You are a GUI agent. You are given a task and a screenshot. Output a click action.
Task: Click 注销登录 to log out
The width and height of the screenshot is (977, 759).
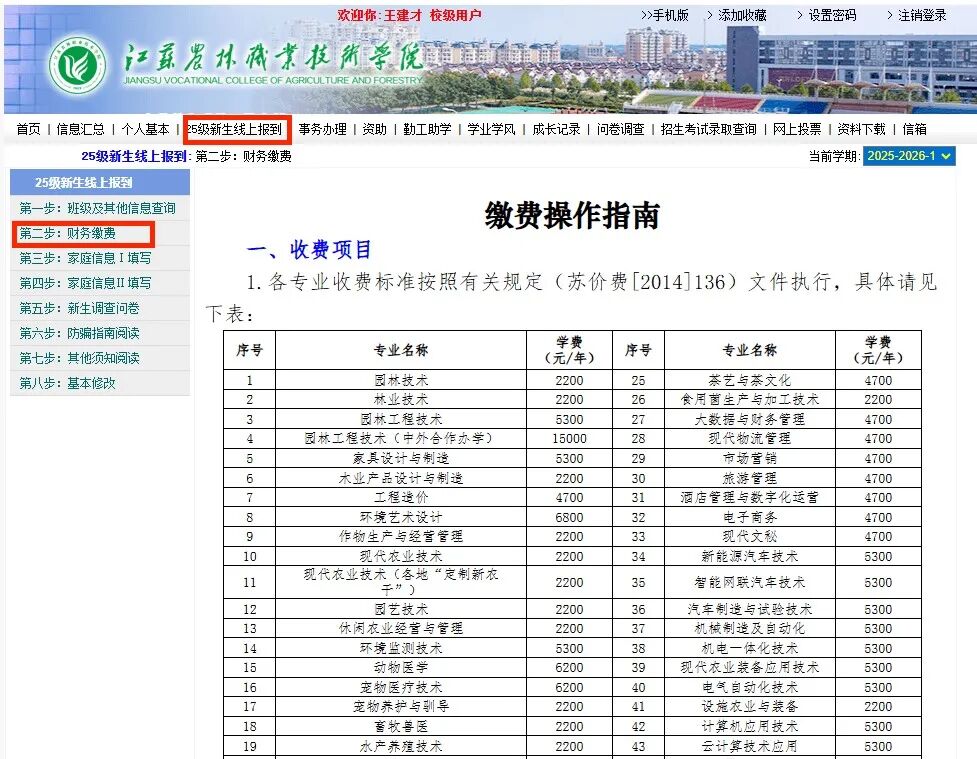coord(921,15)
